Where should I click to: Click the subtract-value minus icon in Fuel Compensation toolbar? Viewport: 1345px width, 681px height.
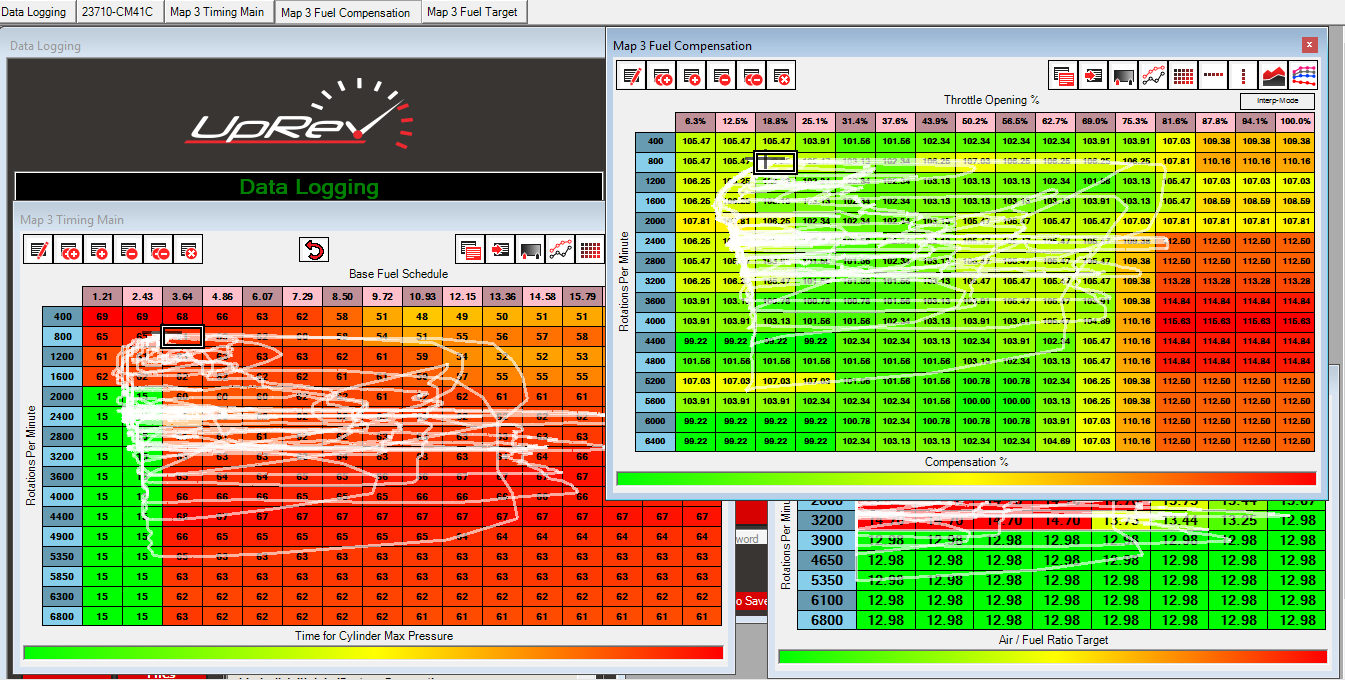coord(723,76)
